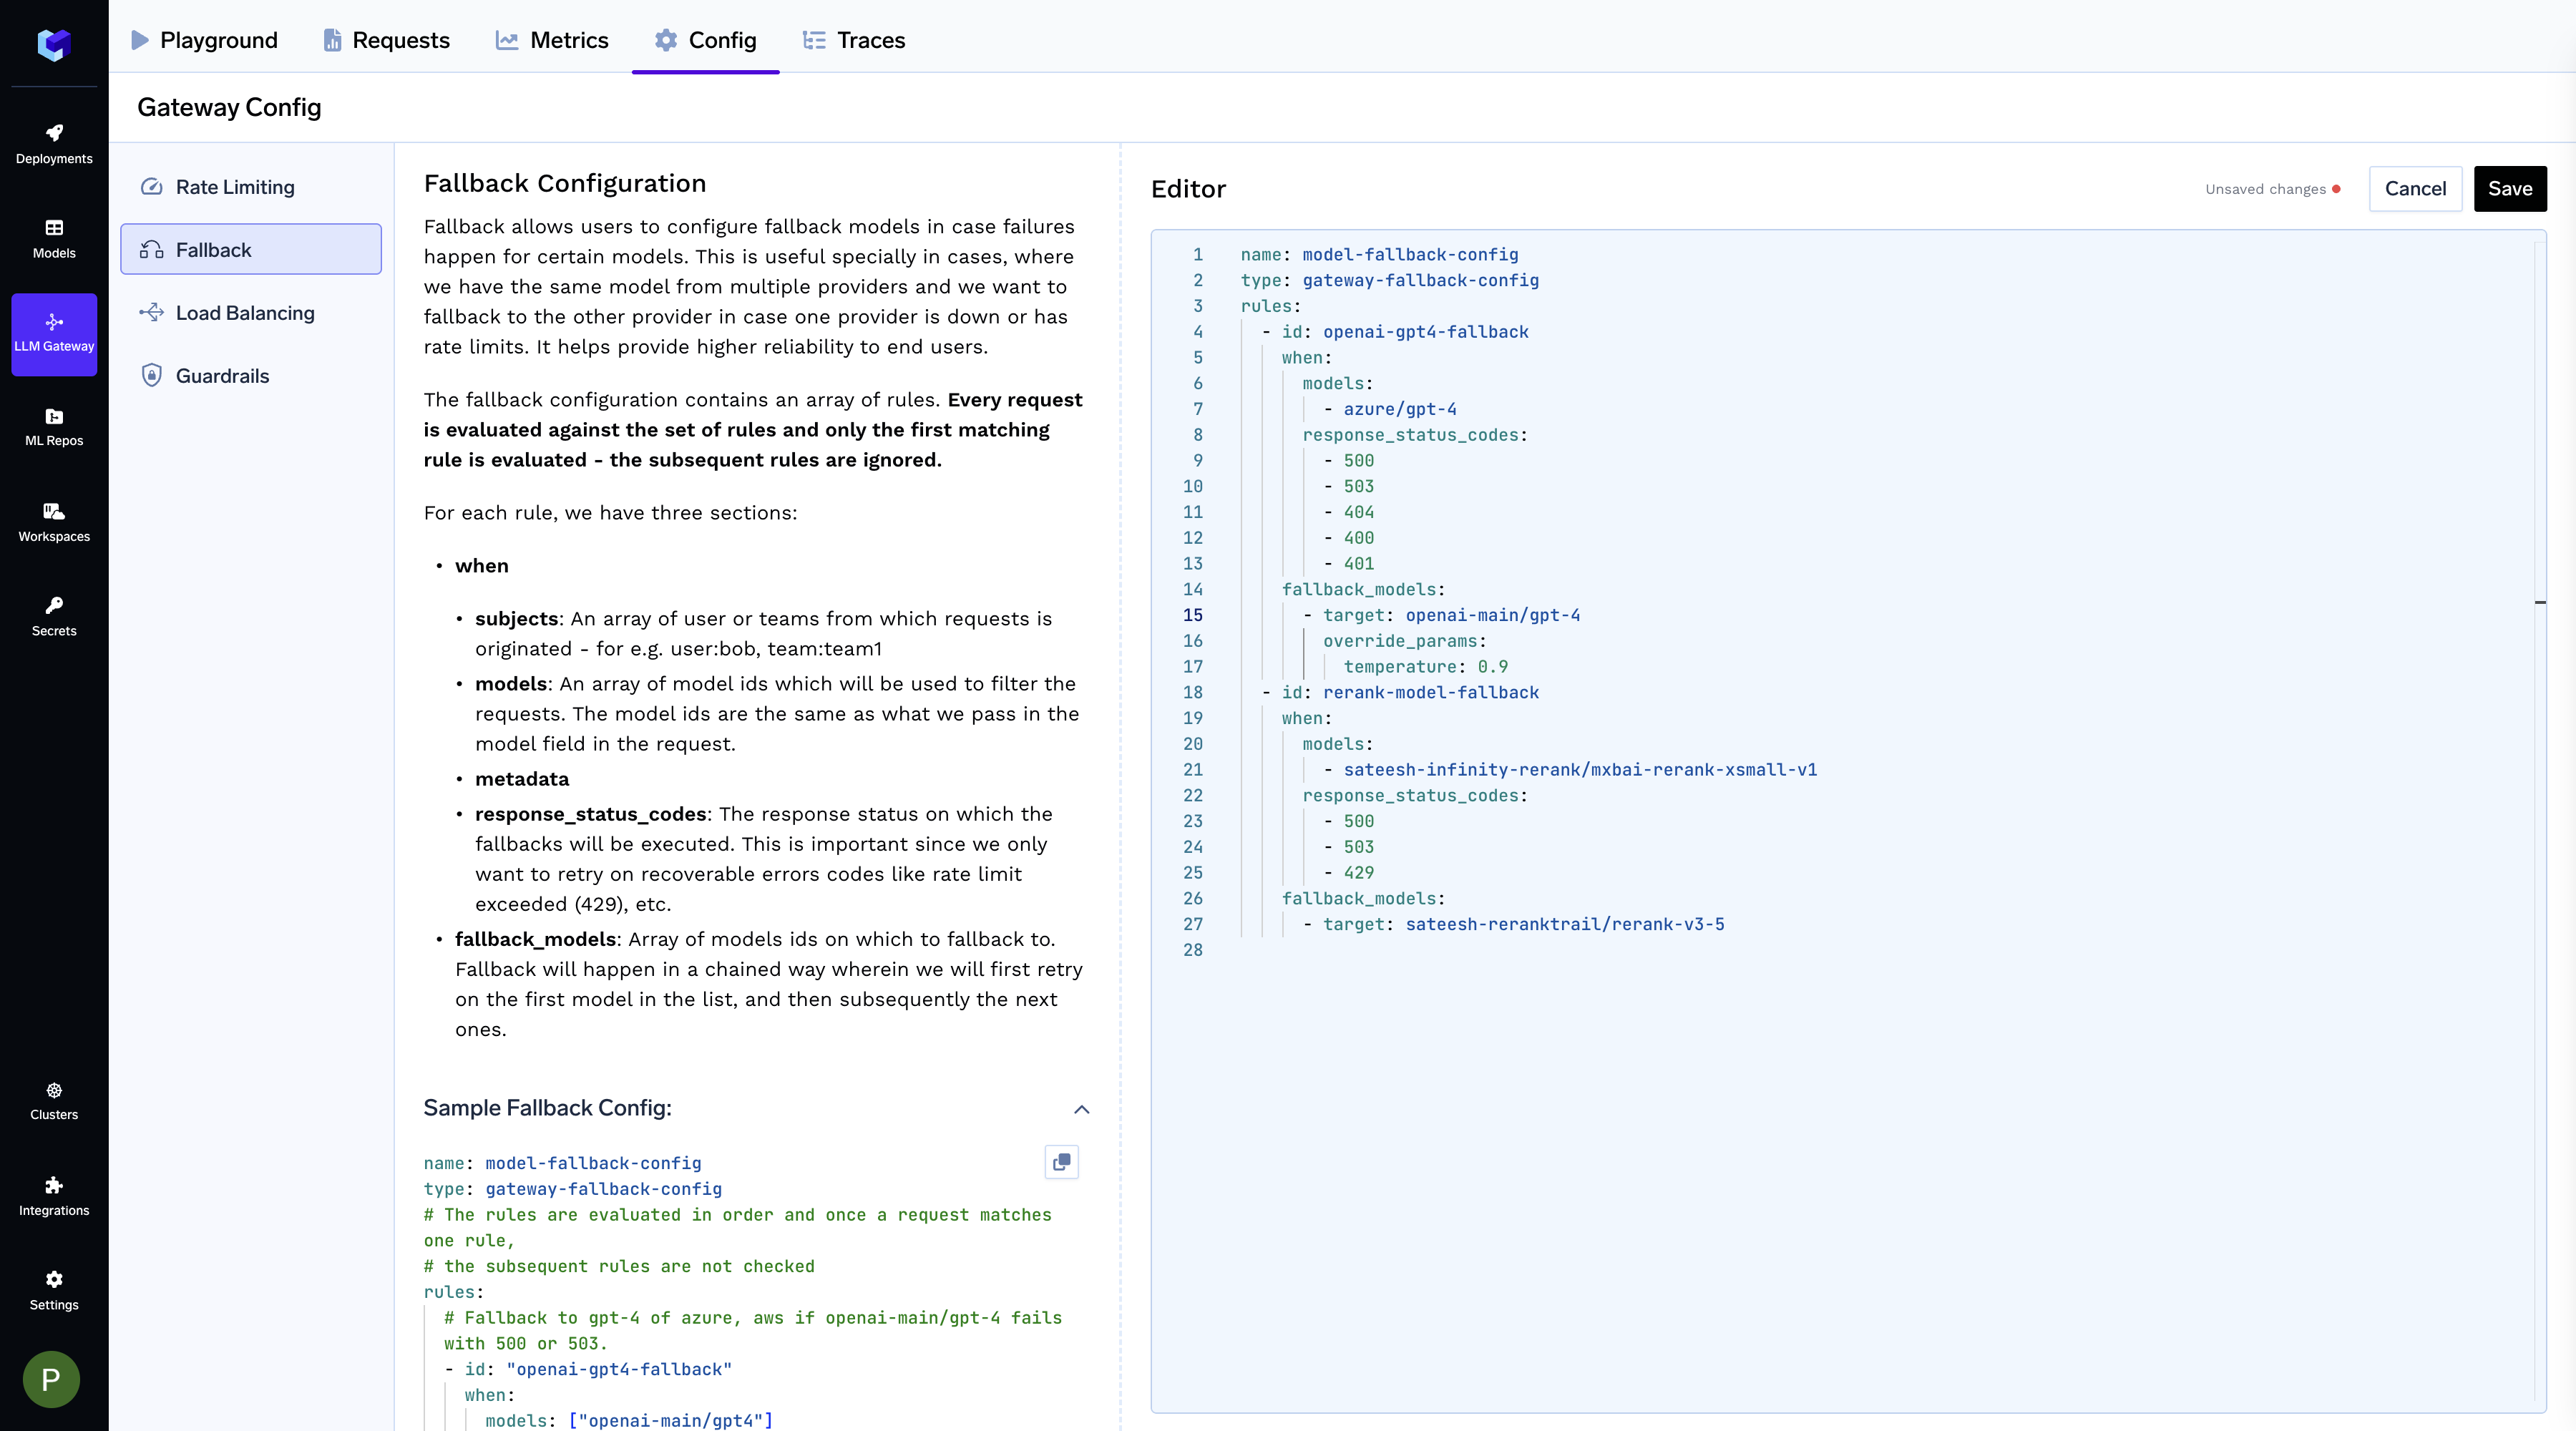The height and width of the screenshot is (1431, 2576).
Task: Open ML Repos from sidebar
Action: [x=54, y=427]
